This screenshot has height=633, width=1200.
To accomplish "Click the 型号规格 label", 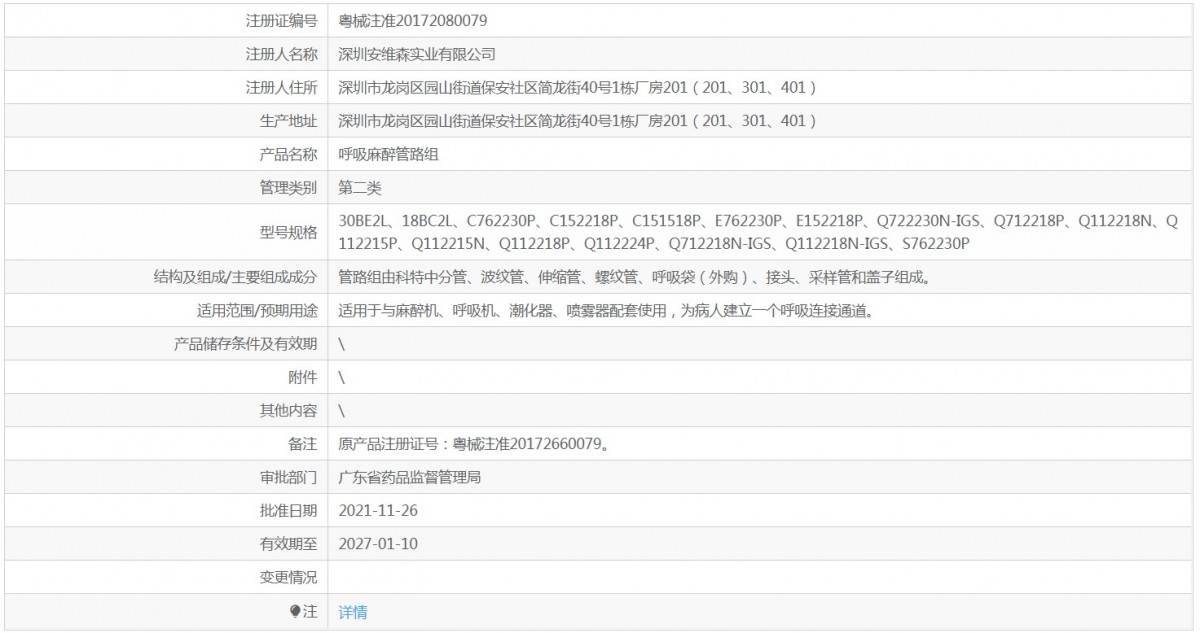I will pos(289,232).
